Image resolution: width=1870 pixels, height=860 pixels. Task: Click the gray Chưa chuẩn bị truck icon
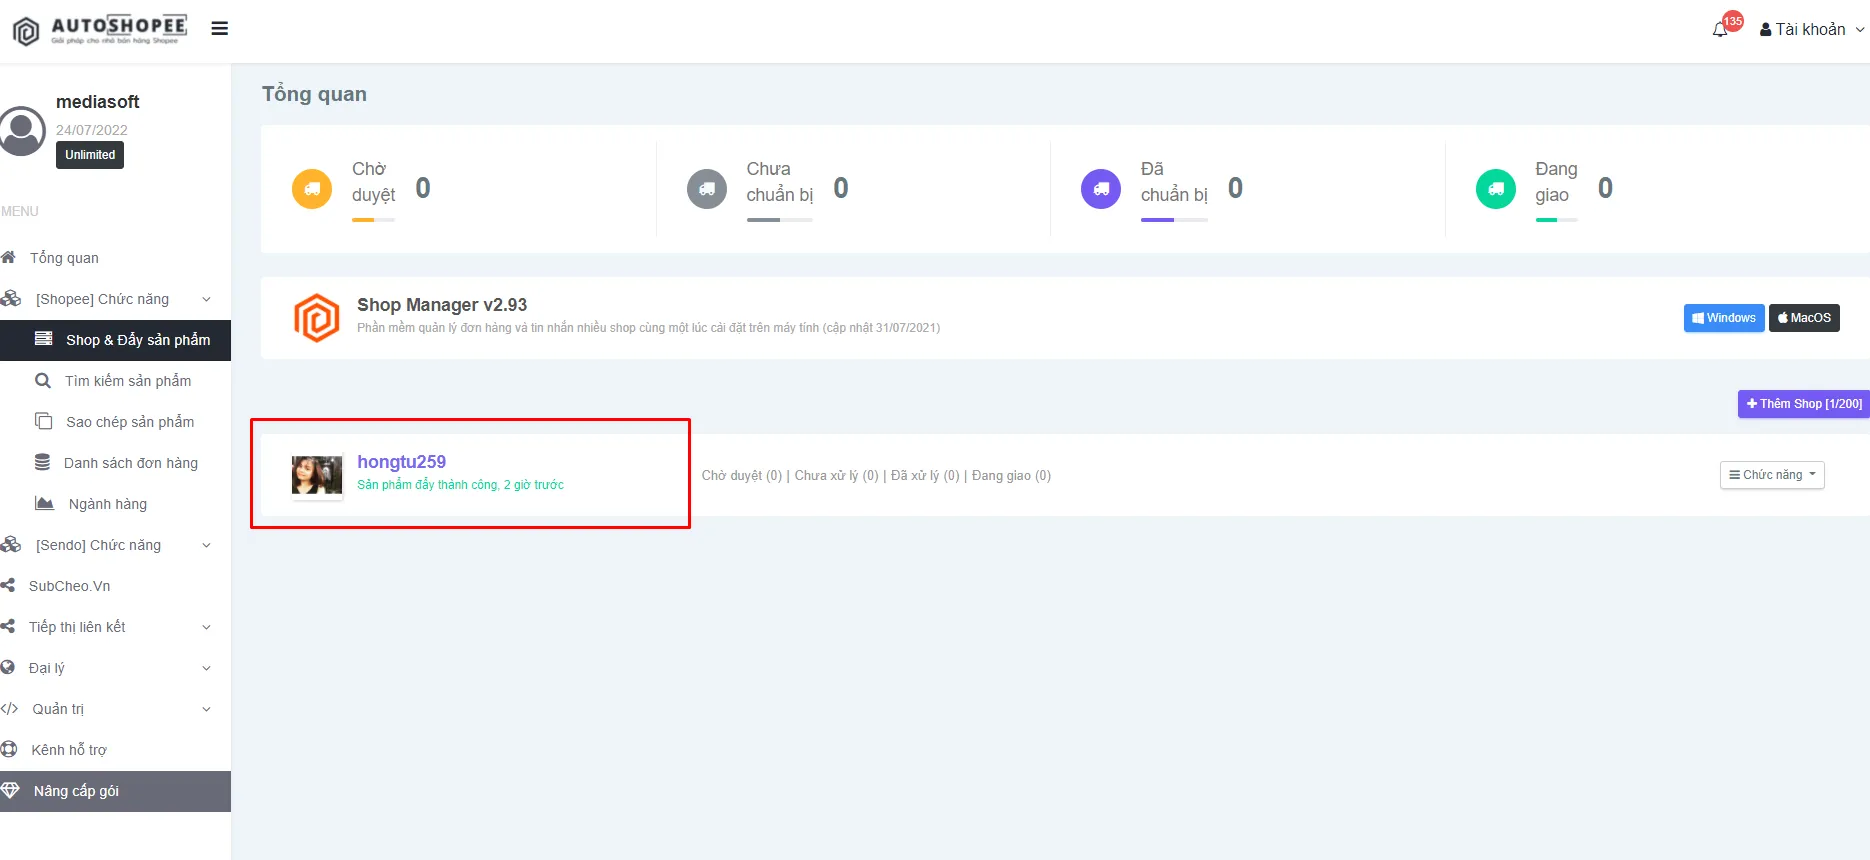point(707,188)
